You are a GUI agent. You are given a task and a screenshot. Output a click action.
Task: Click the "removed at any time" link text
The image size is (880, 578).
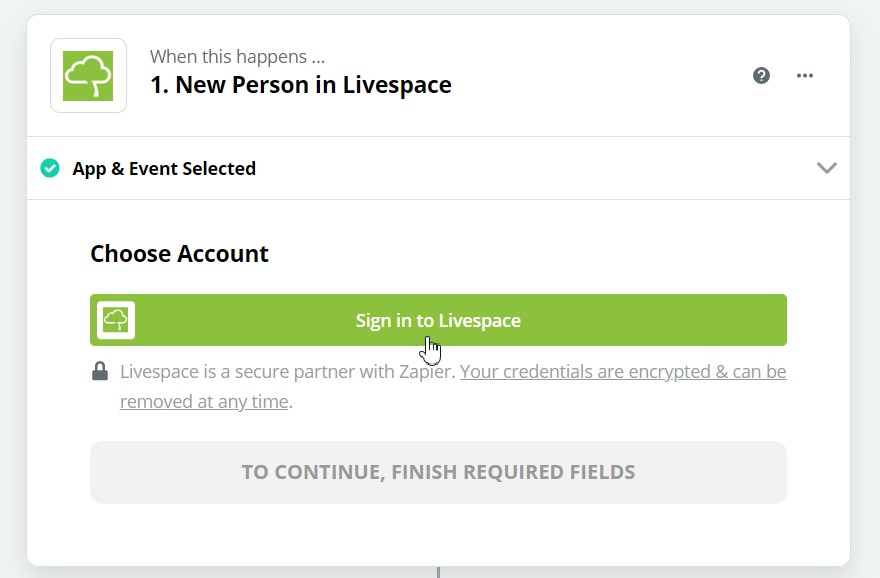pos(204,402)
